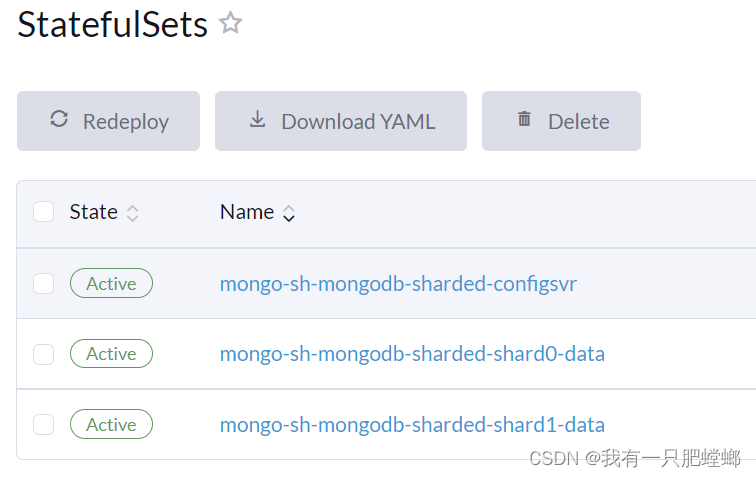Viewport: 756px width, 477px height.
Task: Click the Active badge on configsvr row
Action: (x=111, y=283)
